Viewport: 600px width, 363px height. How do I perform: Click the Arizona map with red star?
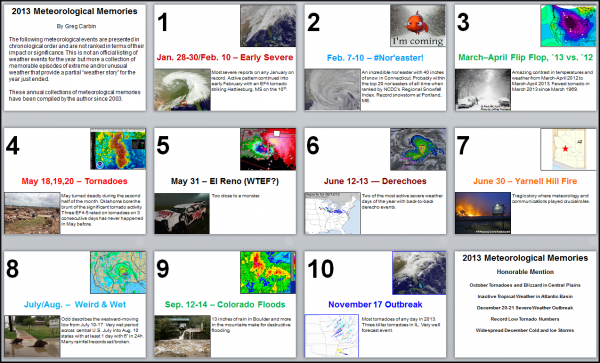[568, 149]
